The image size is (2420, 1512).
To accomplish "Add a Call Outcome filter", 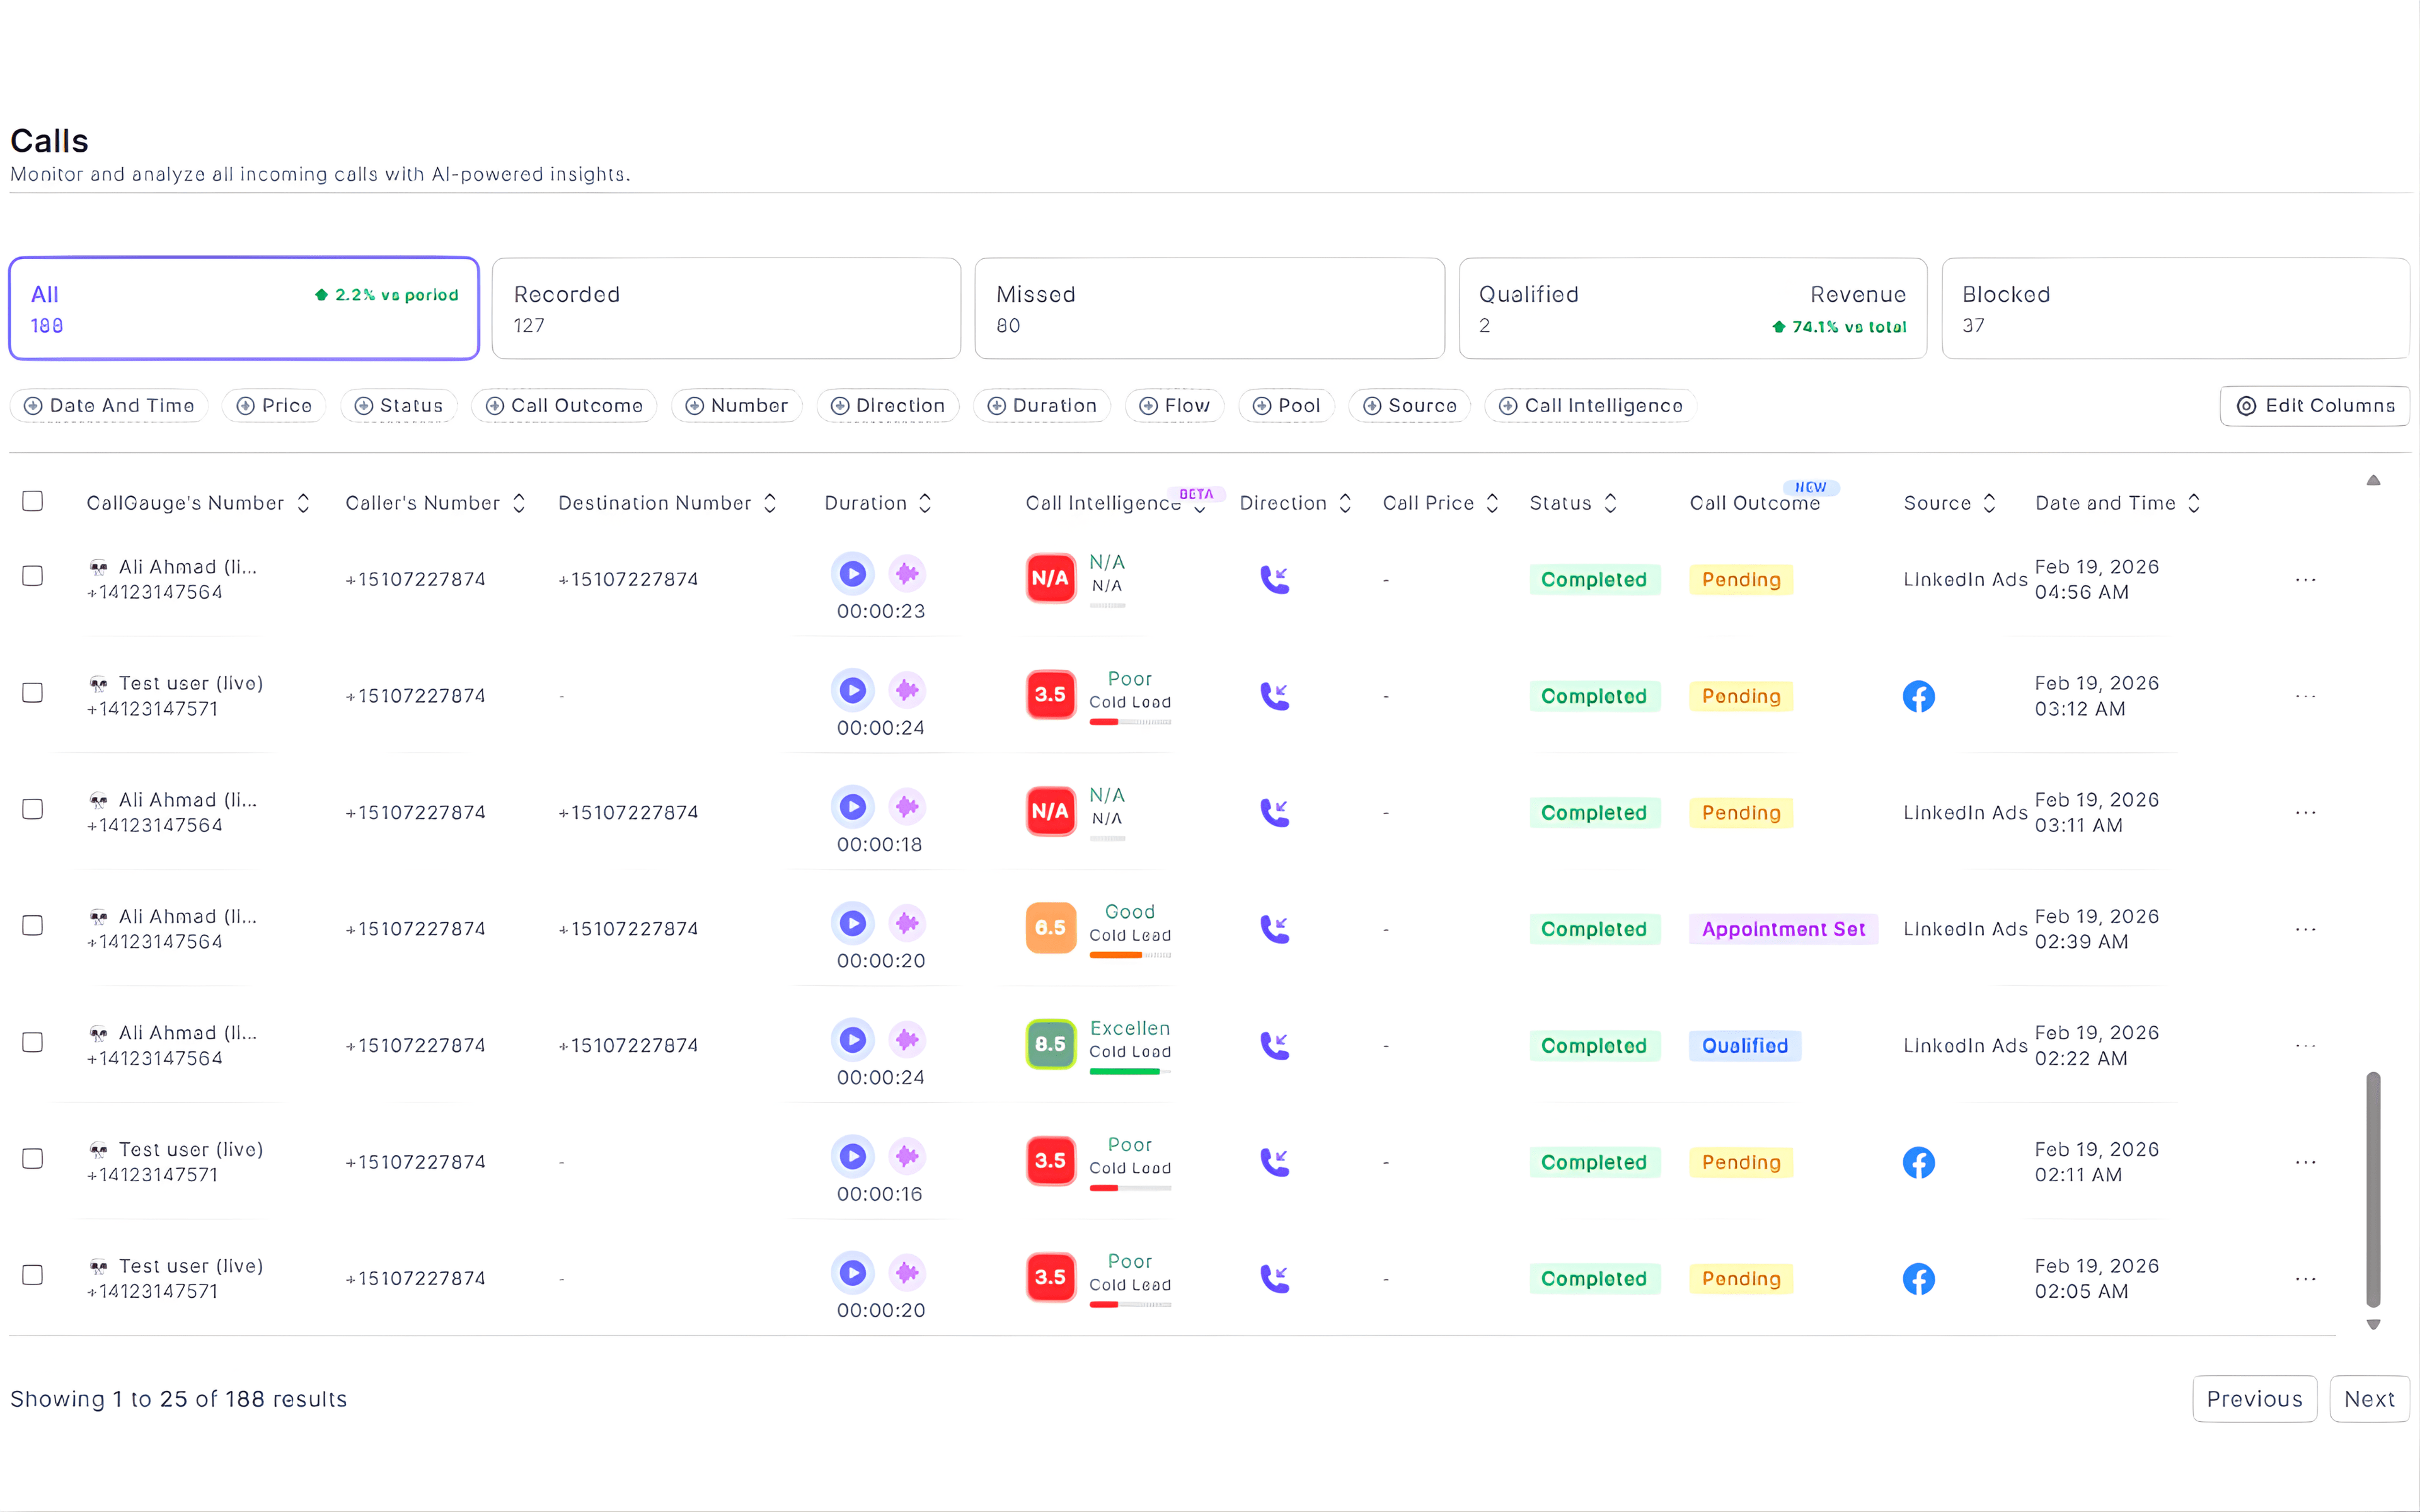I will pos(563,406).
